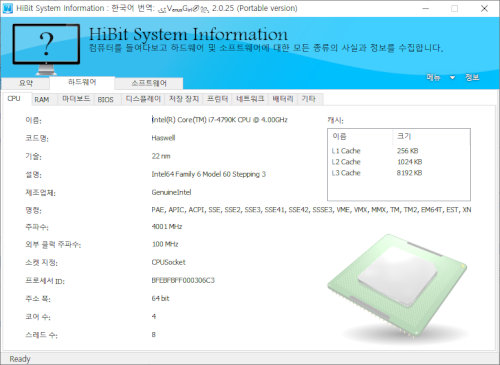Minimize the HiBit System Information window
Viewport: 500px width, 365px height.
pyautogui.click(x=426, y=8)
